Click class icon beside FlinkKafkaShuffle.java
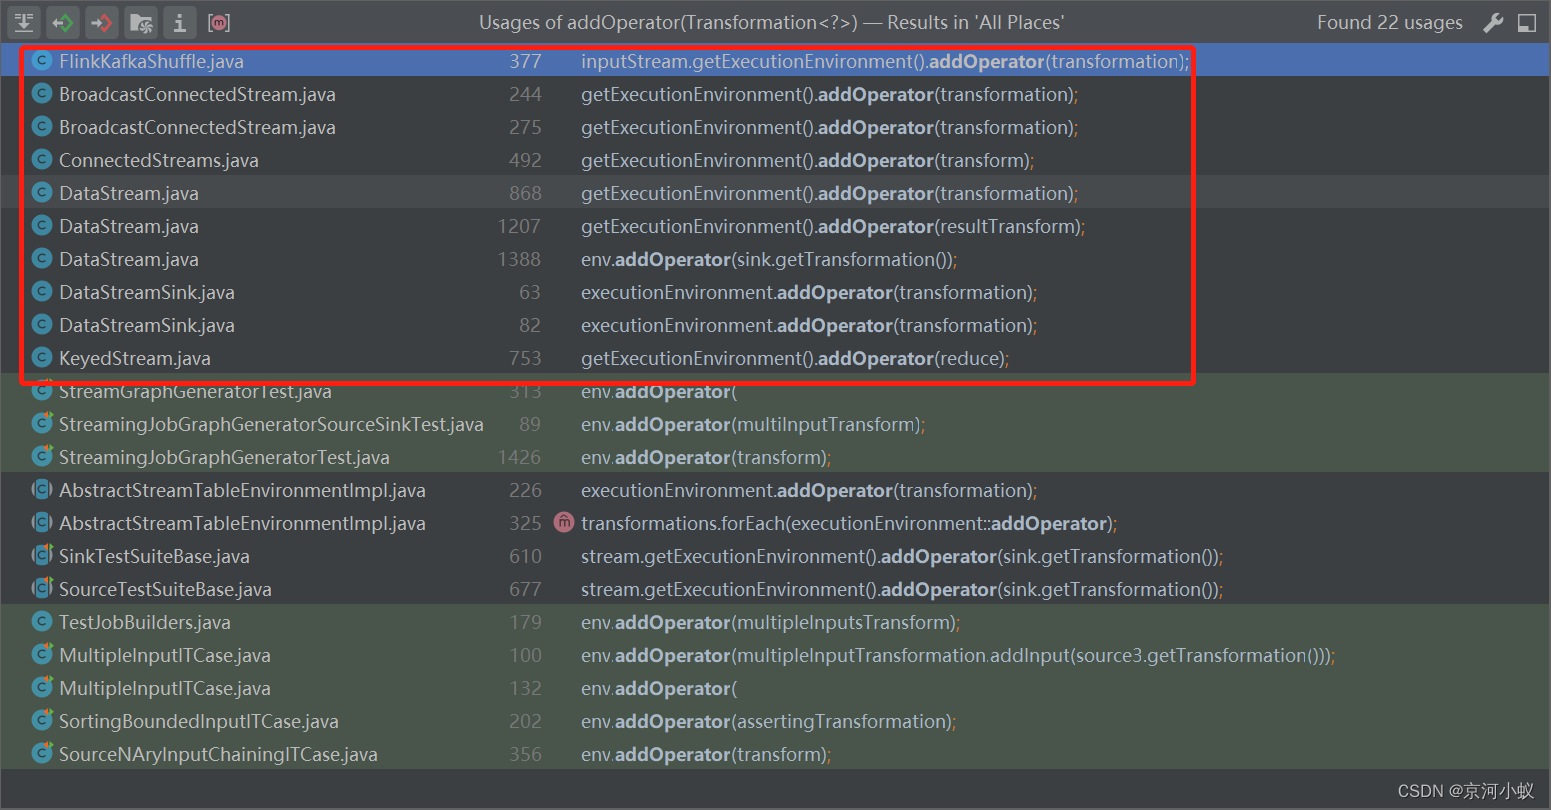 pos(41,61)
